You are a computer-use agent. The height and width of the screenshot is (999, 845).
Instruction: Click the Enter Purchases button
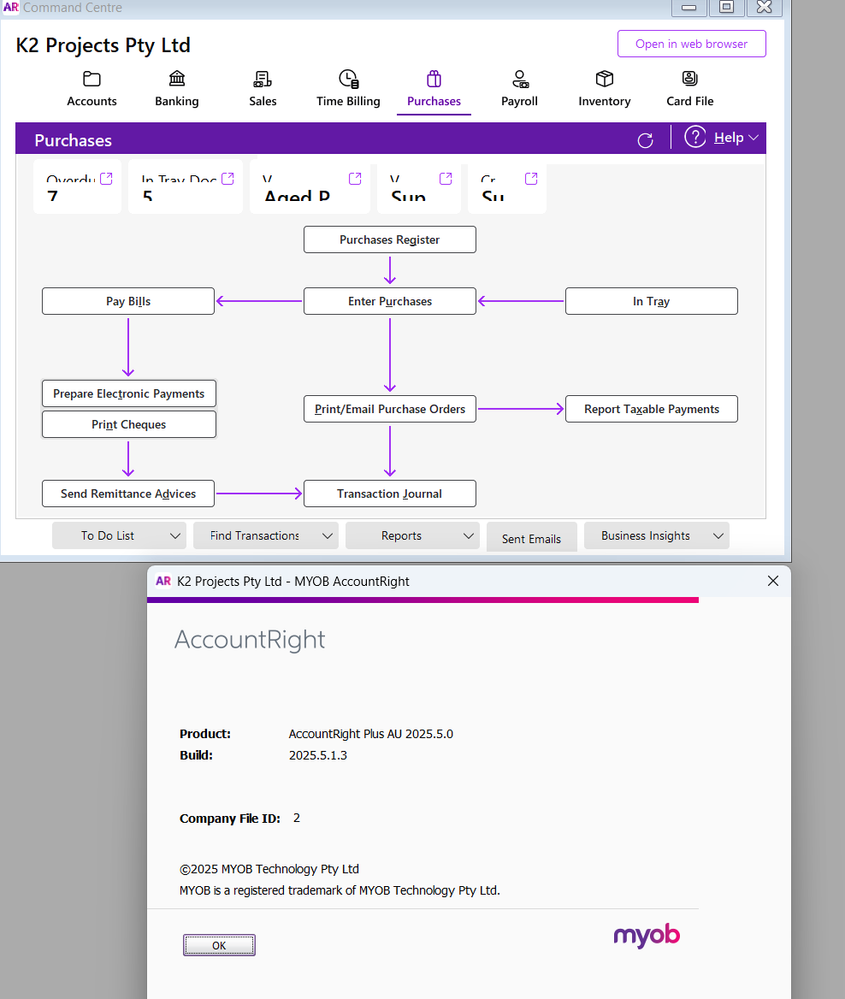click(x=390, y=301)
